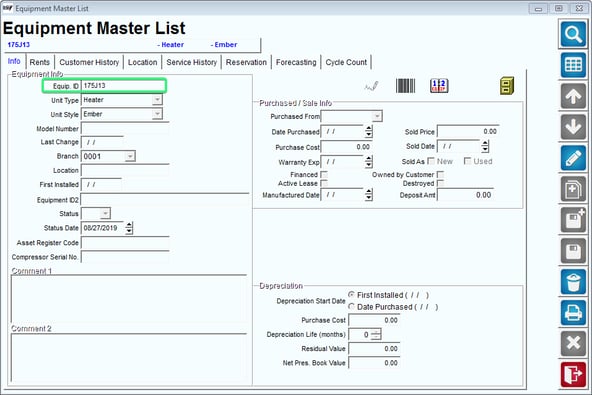This screenshot has height=395, width=592.
Task: Go to previous record with up arrow
Action: tap(573, 96)
